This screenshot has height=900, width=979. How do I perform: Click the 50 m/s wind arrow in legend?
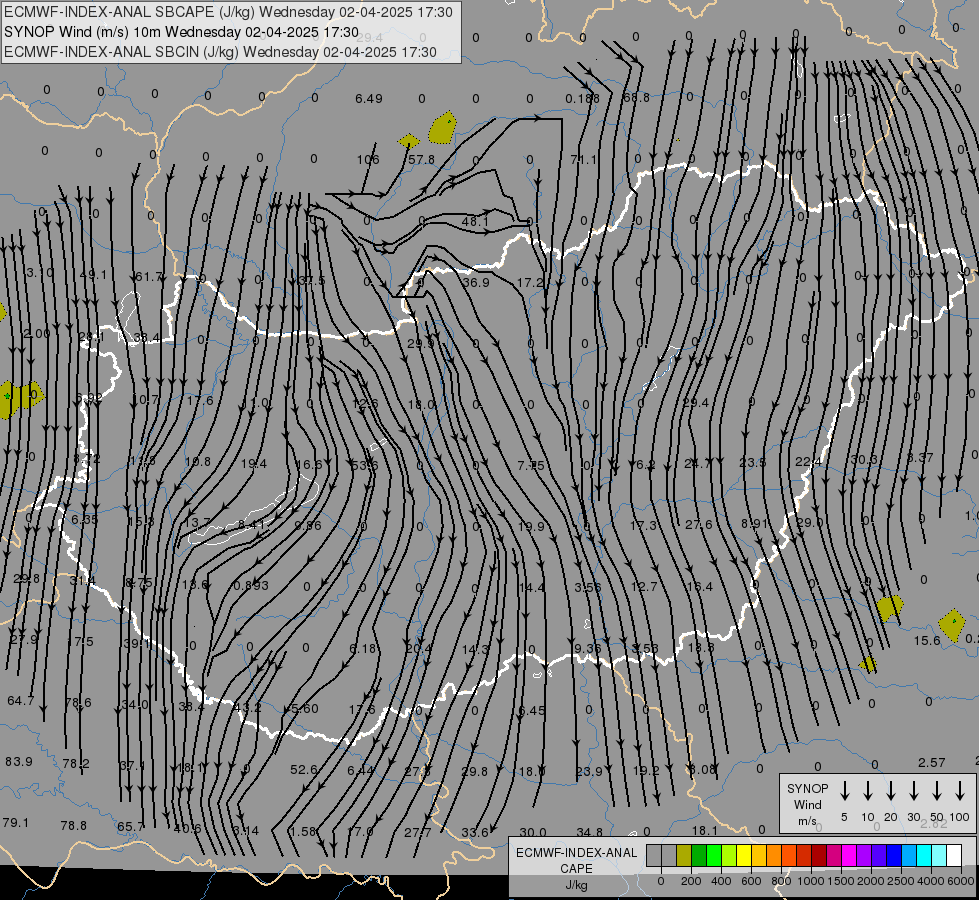tap(937, 791)
